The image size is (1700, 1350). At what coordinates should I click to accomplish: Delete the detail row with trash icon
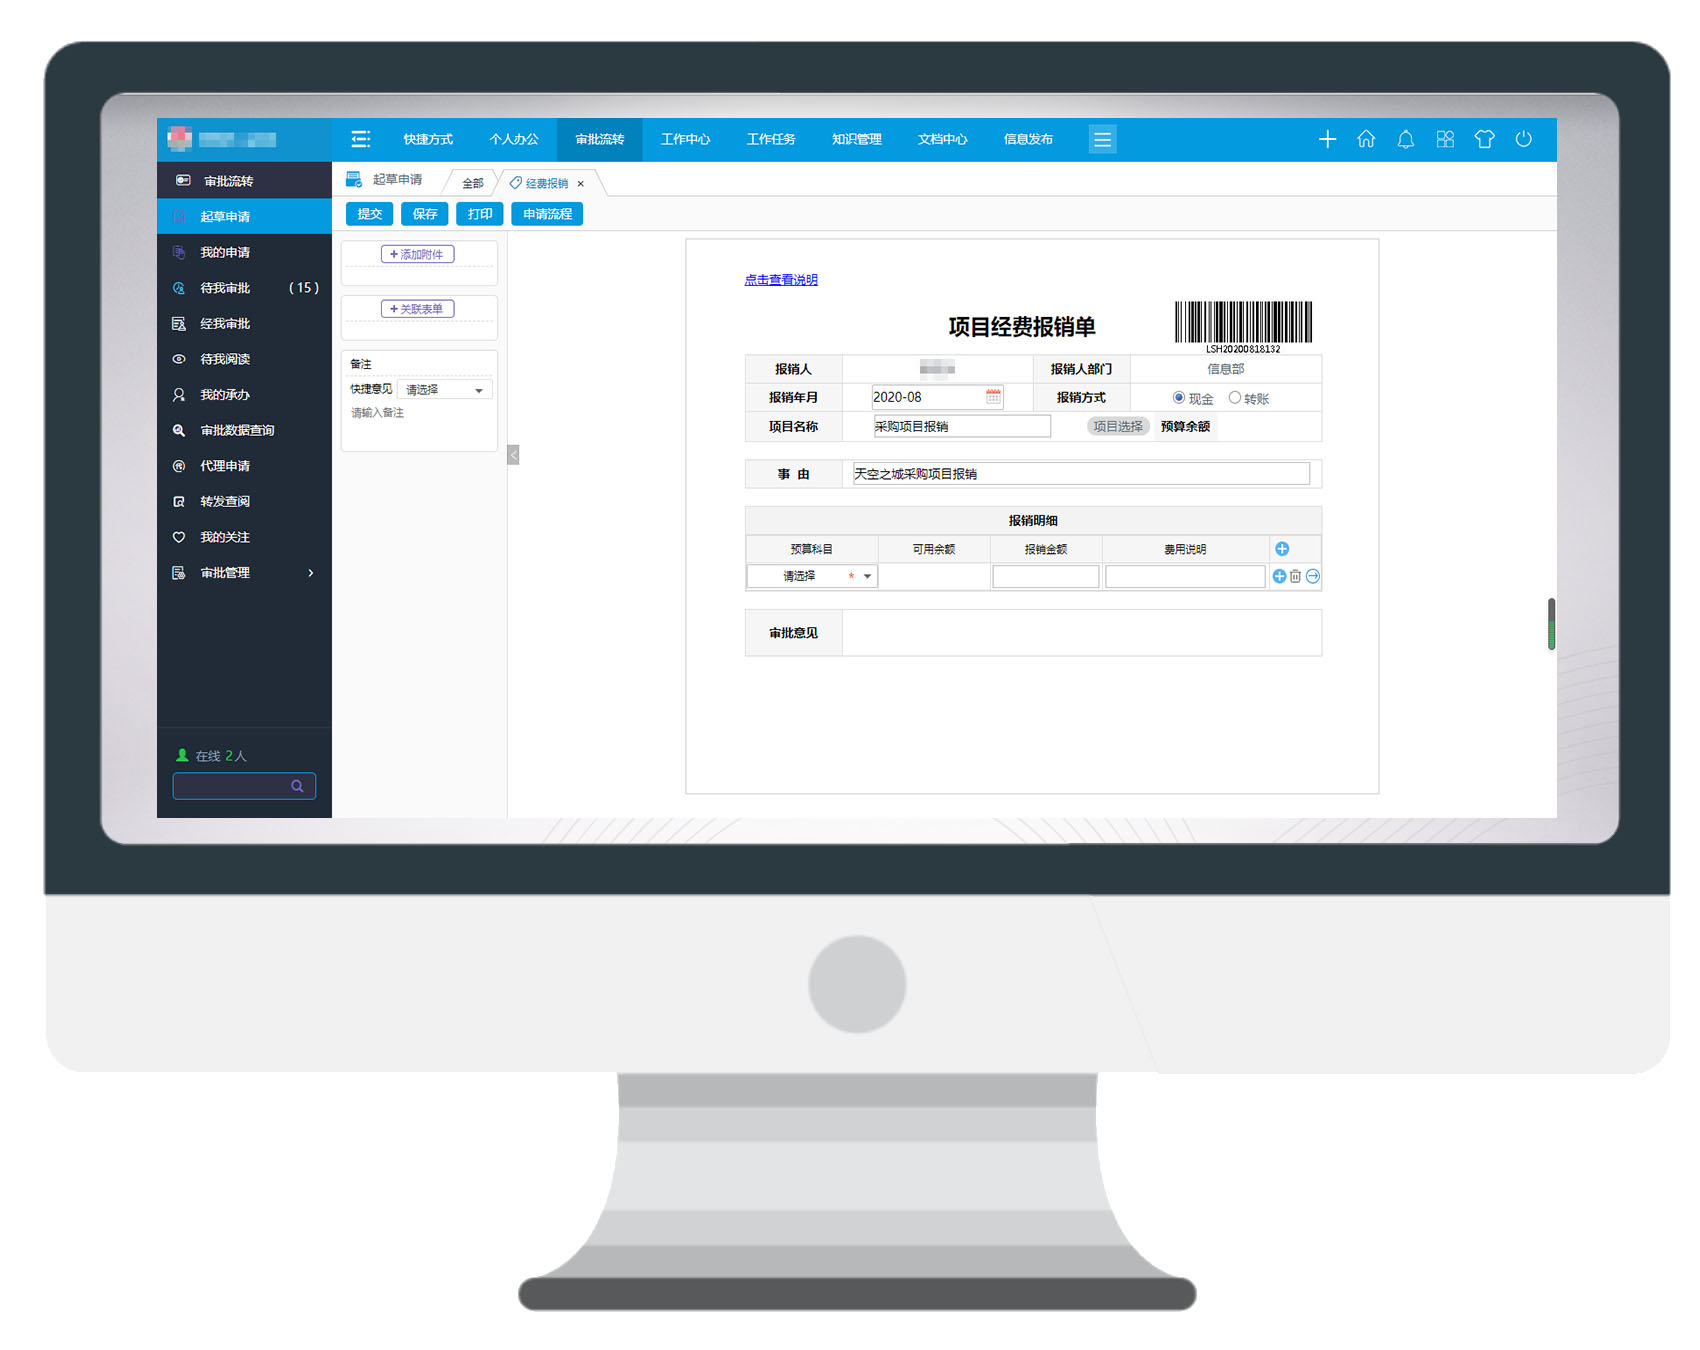(x=1295, y=576)
